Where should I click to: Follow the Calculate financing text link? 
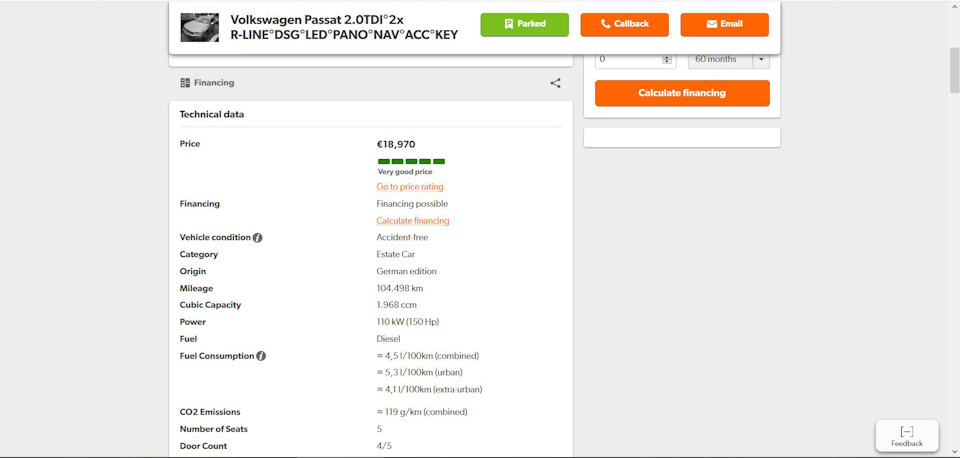[413, 221]
